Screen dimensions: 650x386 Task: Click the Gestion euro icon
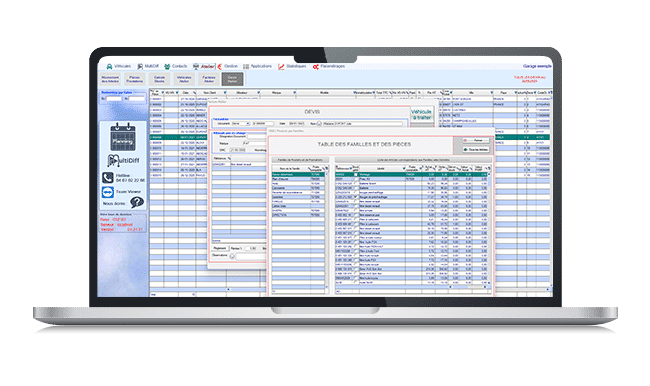click(x=220, y=66)
